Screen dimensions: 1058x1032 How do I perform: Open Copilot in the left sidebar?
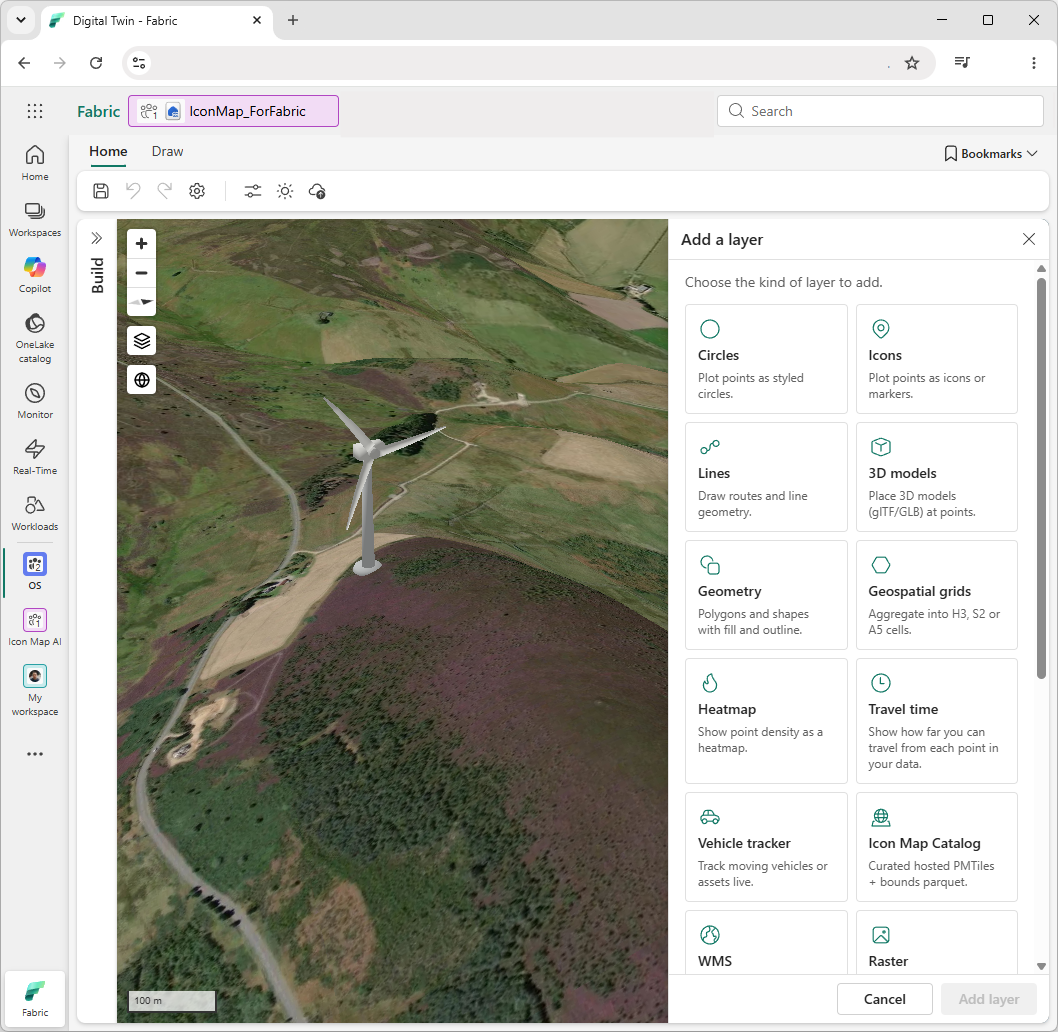point(35,275)
